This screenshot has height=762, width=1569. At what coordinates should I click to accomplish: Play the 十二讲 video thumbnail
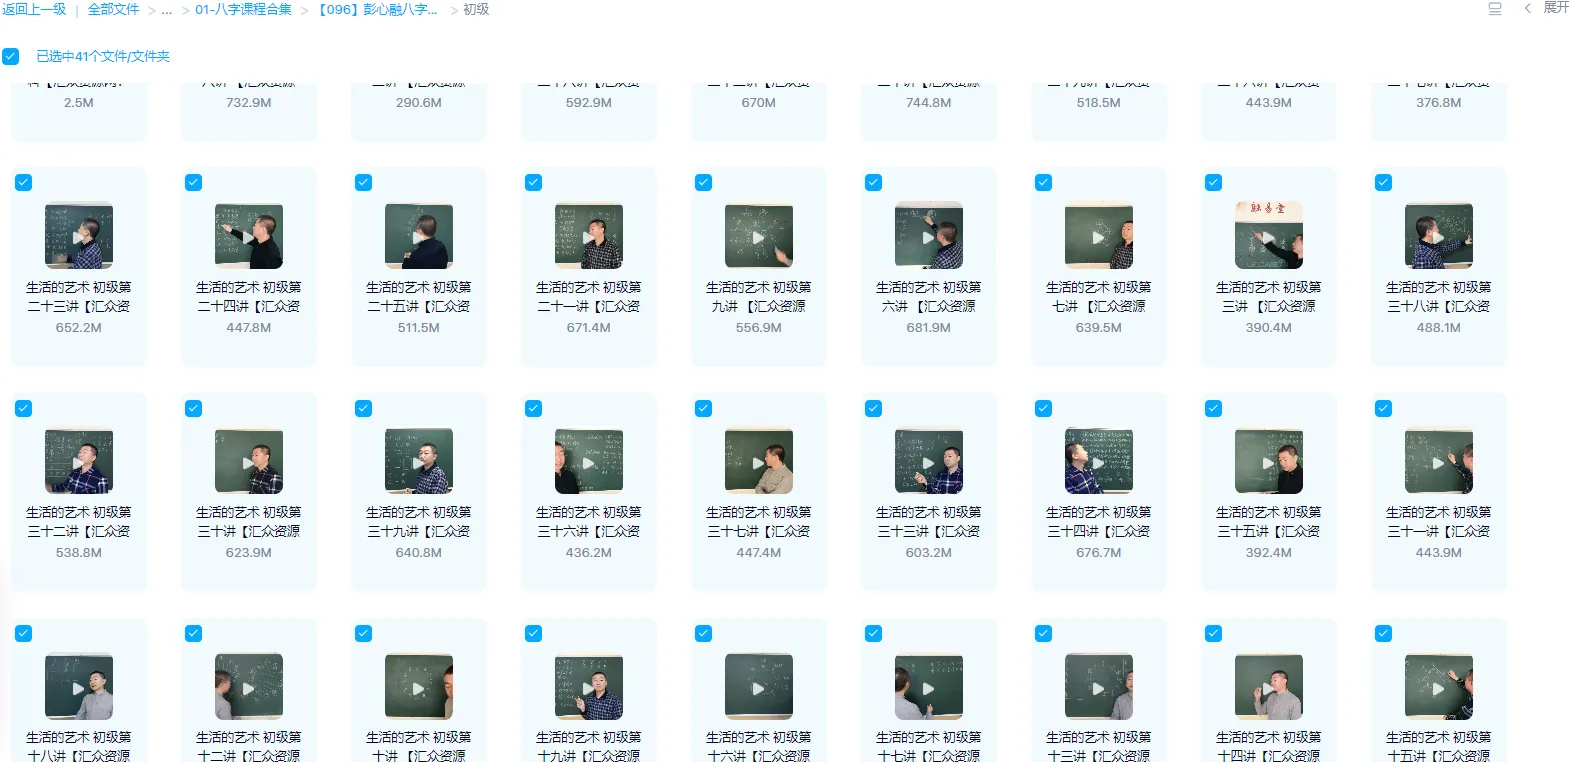249,687
